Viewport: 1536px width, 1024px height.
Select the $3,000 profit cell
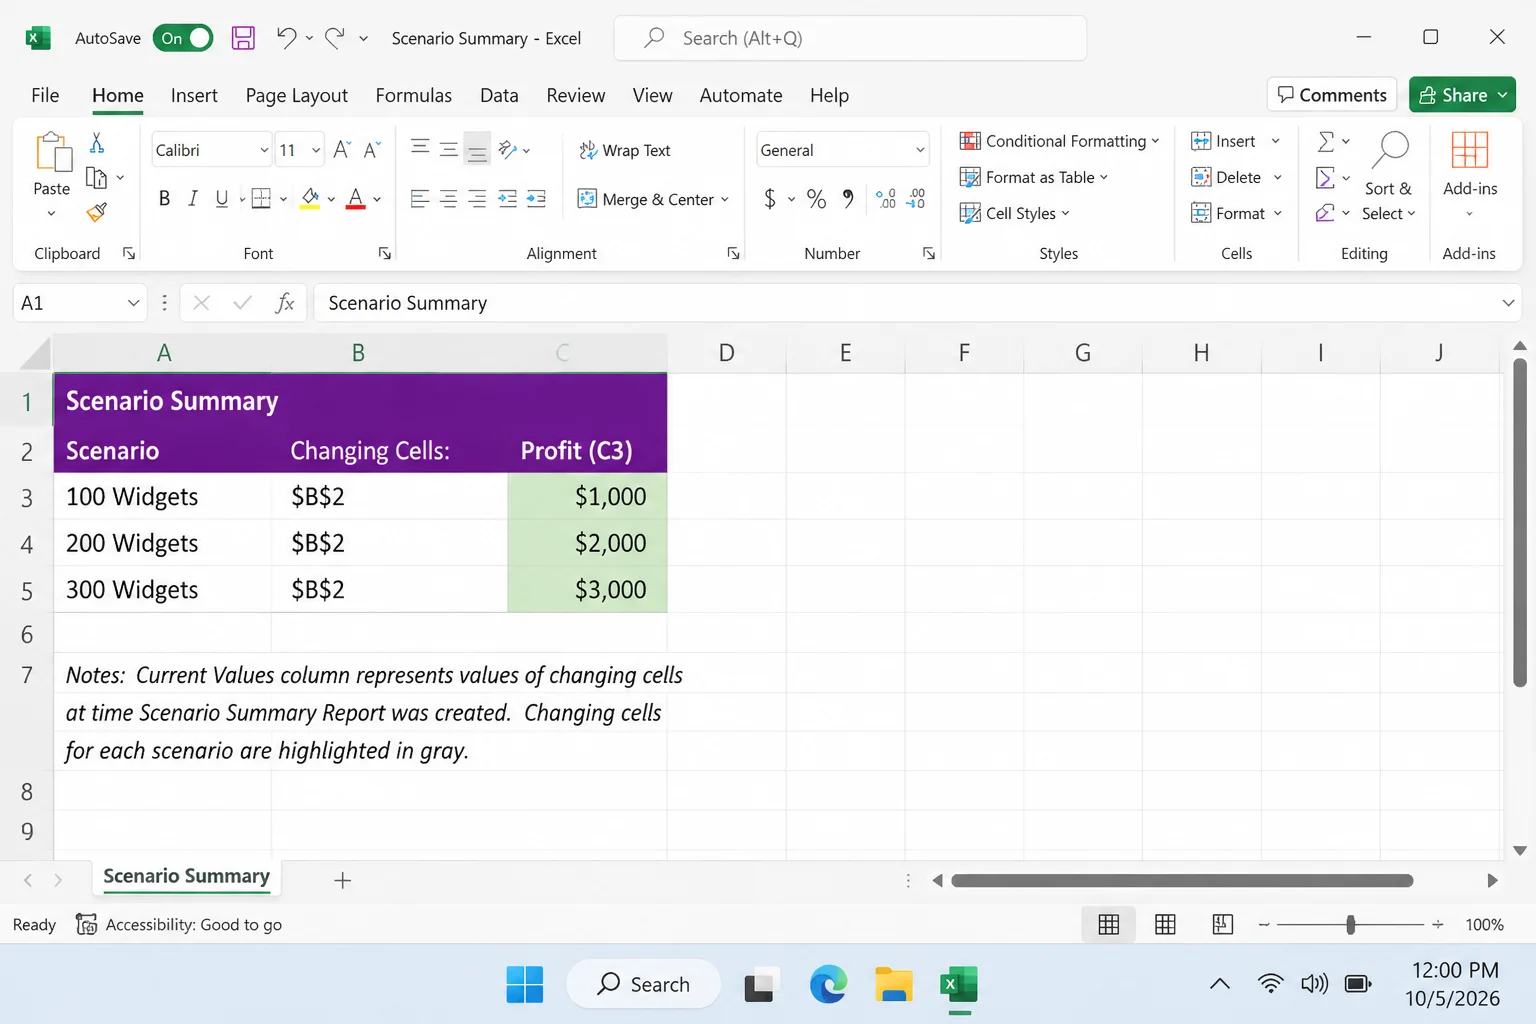(588, 589)
